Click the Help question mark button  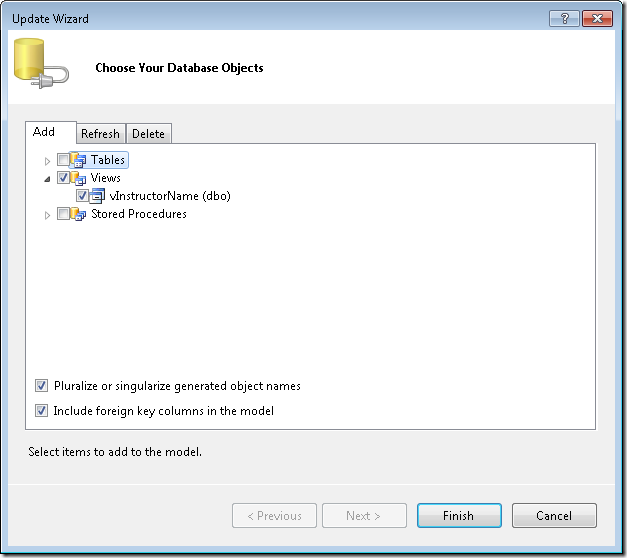click(x=563, y=19)
